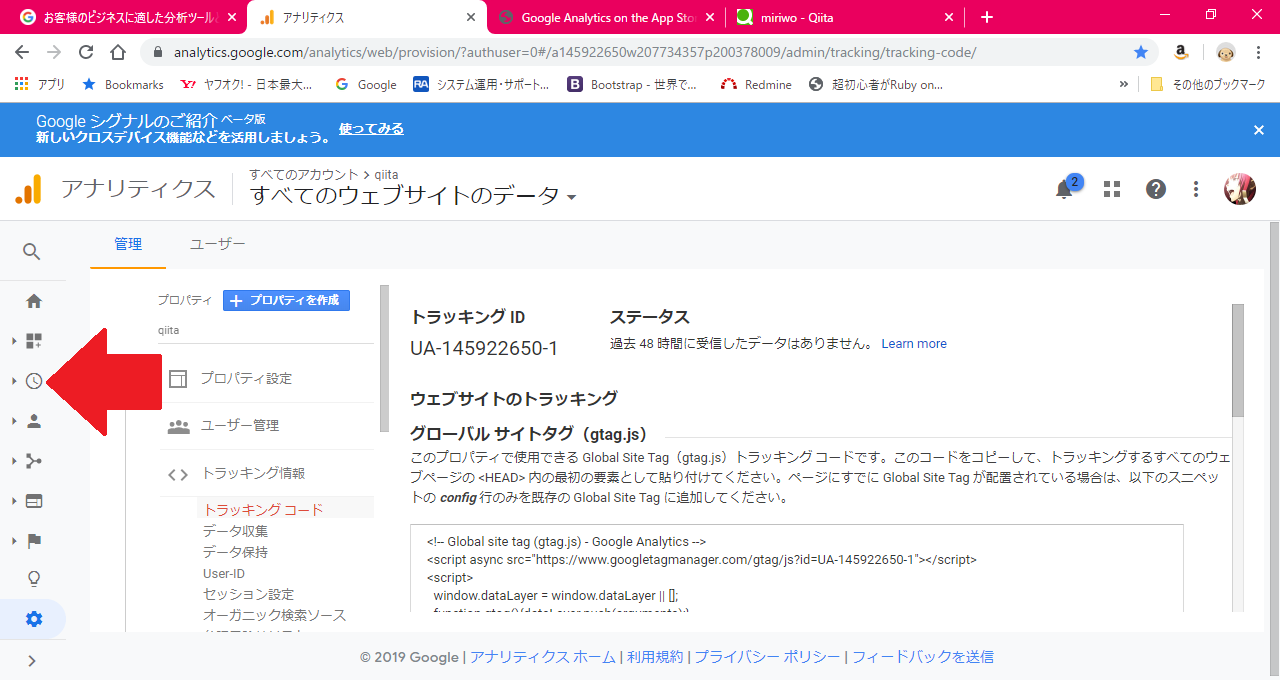This screenshot has height=680, width=1280.
Task: Open the account profile avatar
Action: (x=1240, y=189)
